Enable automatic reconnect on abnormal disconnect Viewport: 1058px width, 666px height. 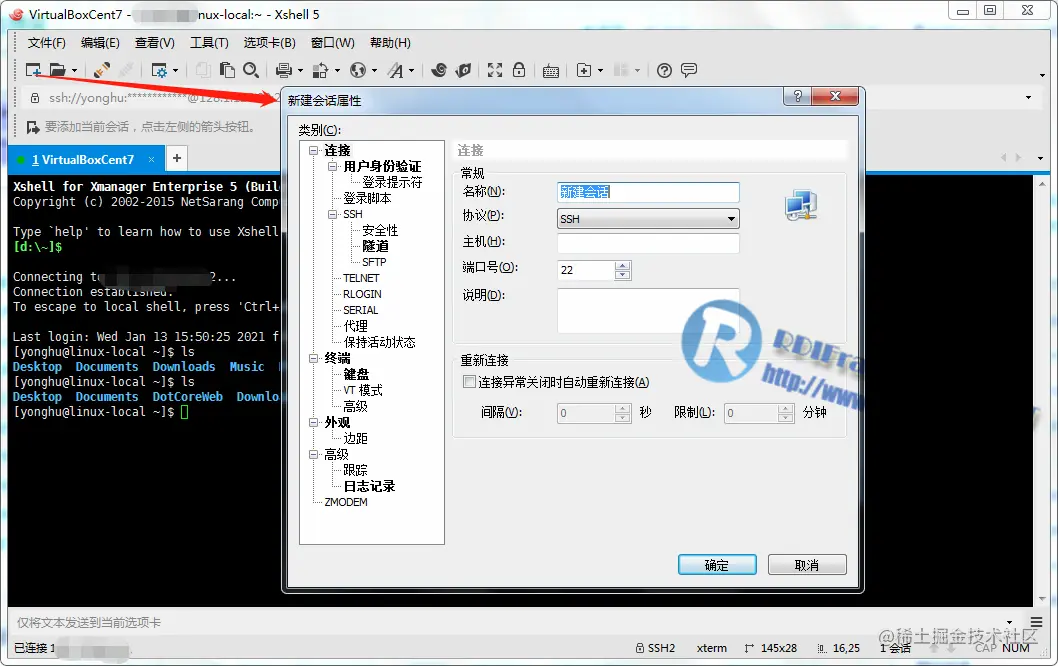coord(469,381)
